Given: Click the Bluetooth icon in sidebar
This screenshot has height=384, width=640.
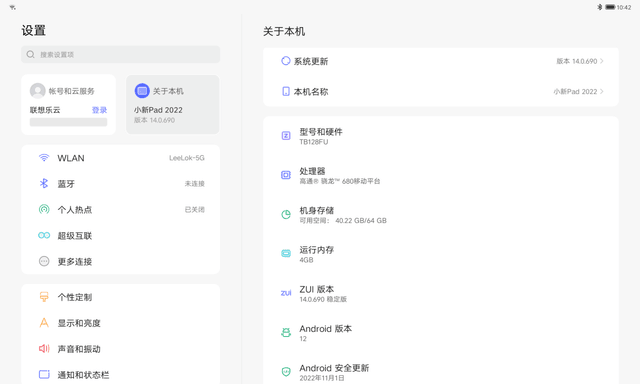Looking at the screenshot, I should pos(44,183).
